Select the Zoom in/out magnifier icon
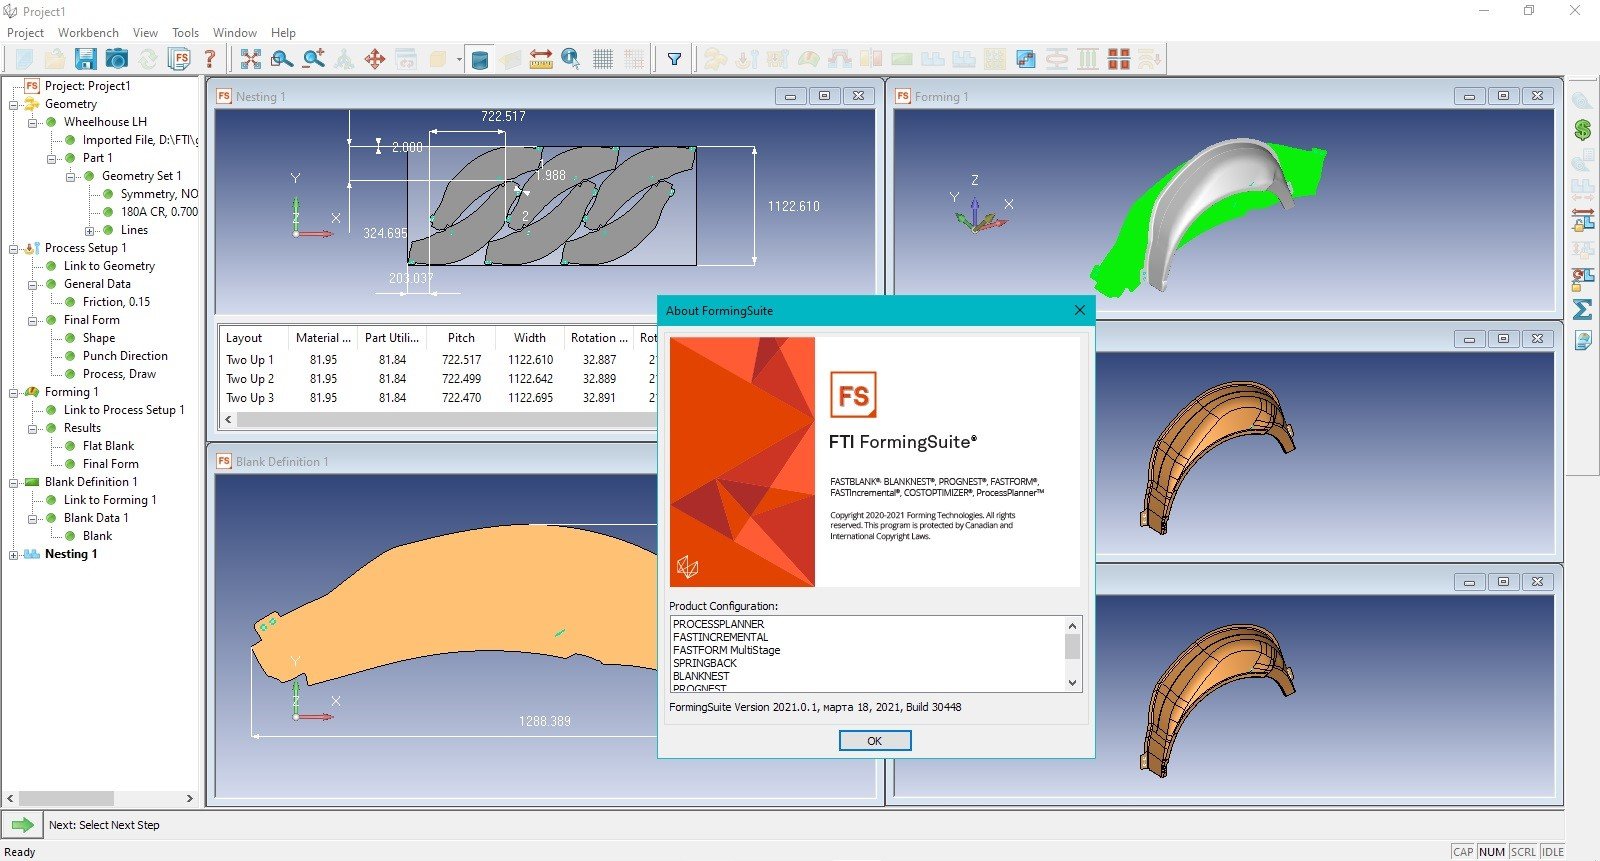The image size is (1600, 861). click(x=314, y=59)
